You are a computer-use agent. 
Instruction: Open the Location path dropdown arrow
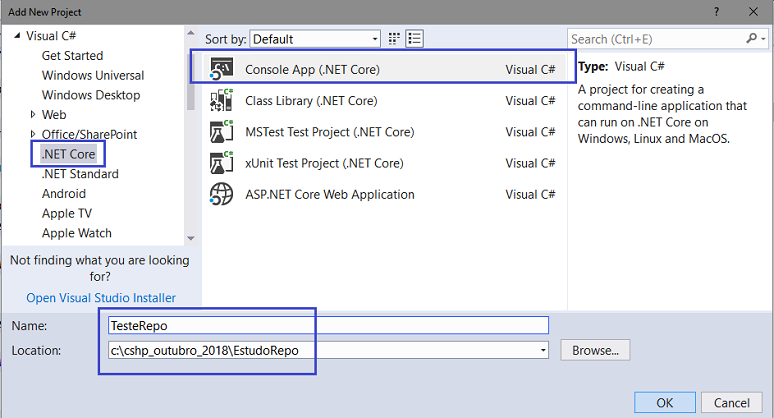click(543, 350)
